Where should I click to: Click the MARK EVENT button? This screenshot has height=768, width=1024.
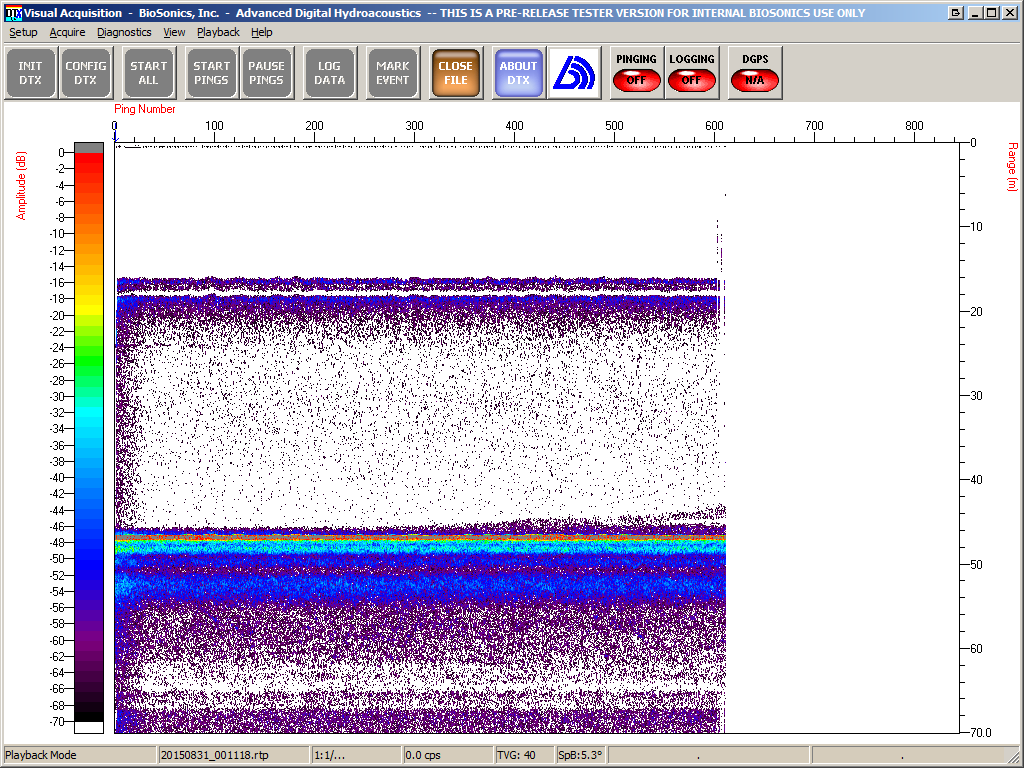(392, 73)
